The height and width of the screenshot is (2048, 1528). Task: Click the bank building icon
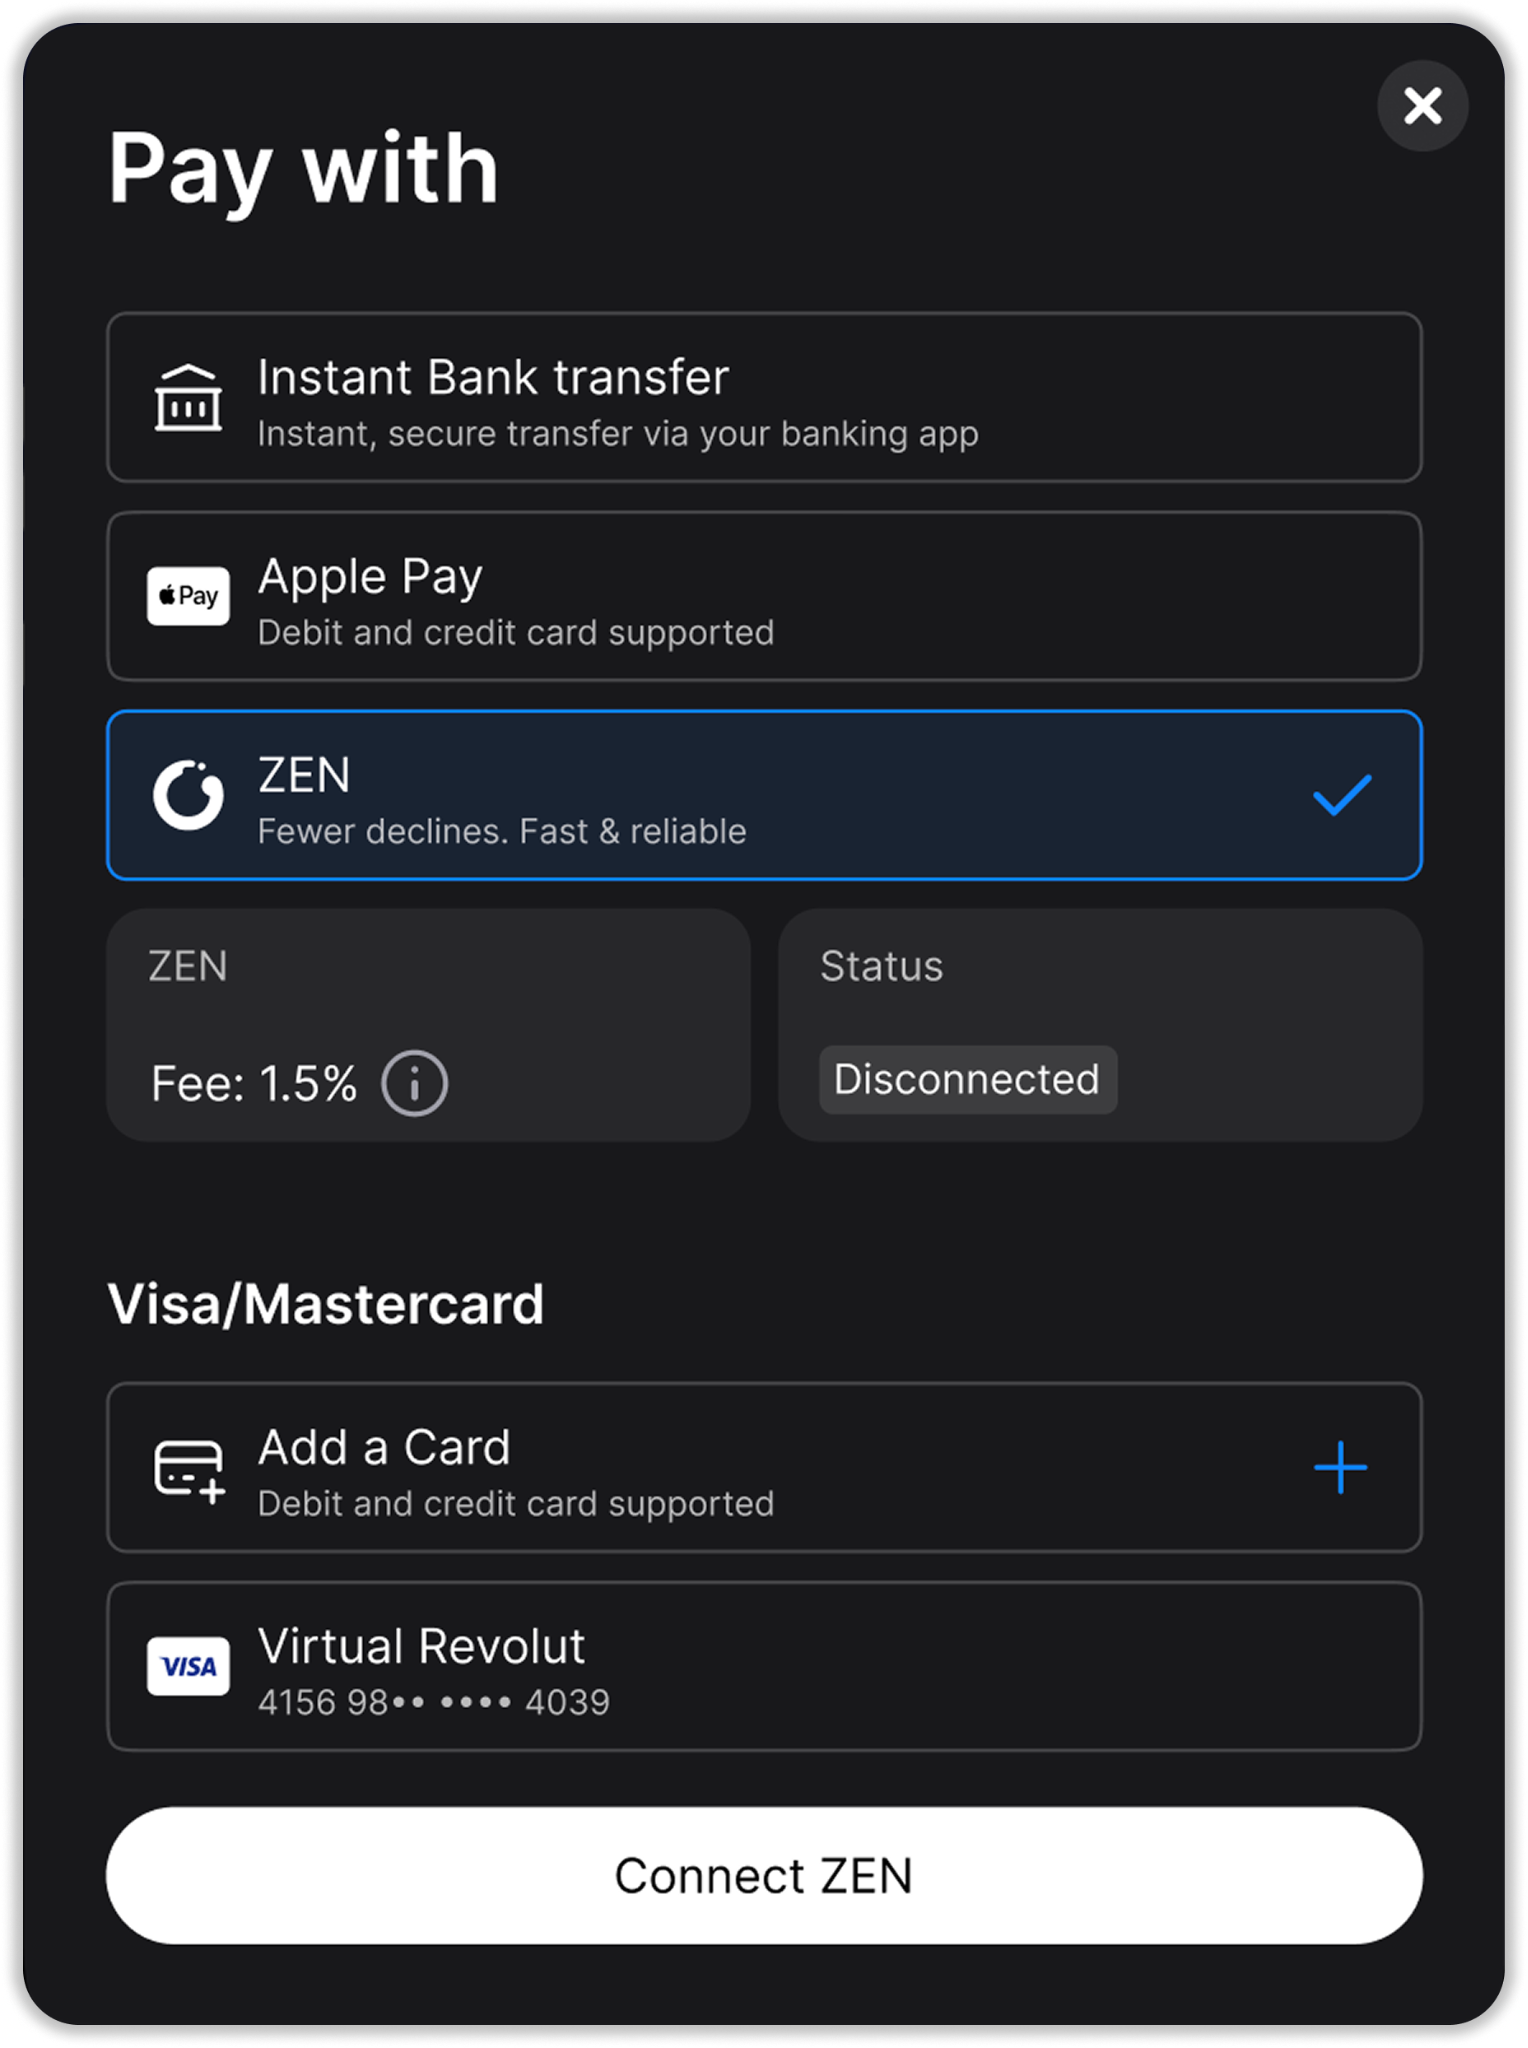[x=188, y=398]
